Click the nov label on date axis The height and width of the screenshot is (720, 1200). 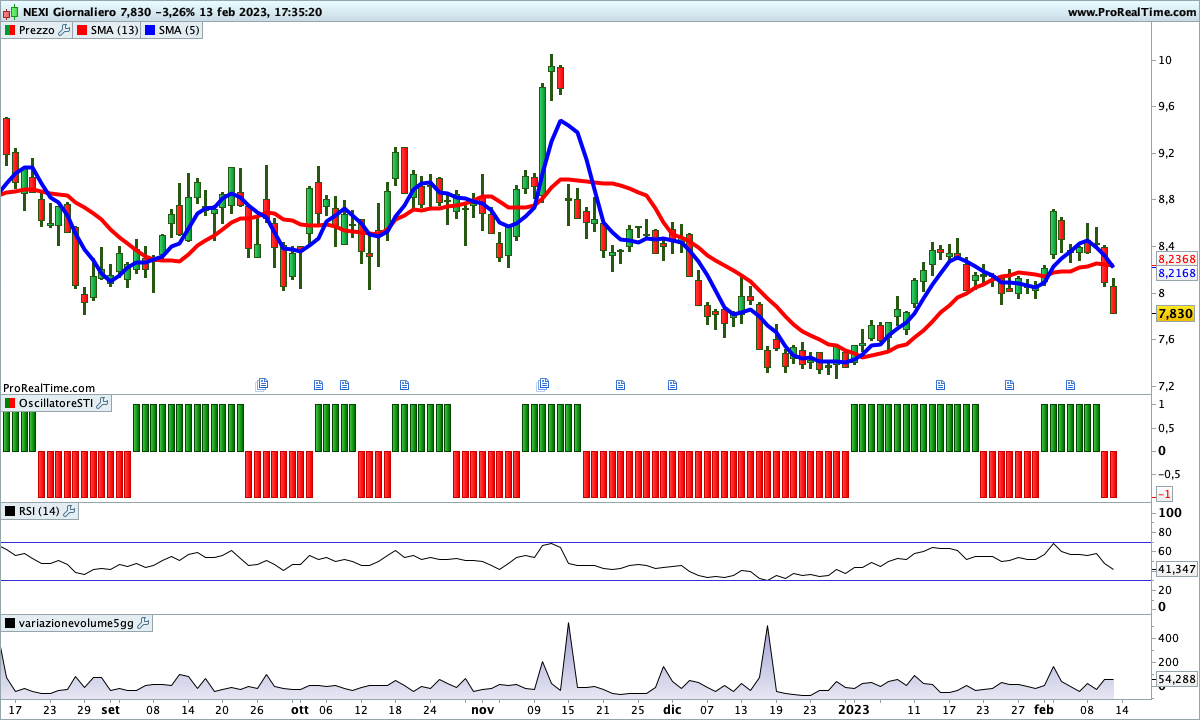[x=483, y=709]
